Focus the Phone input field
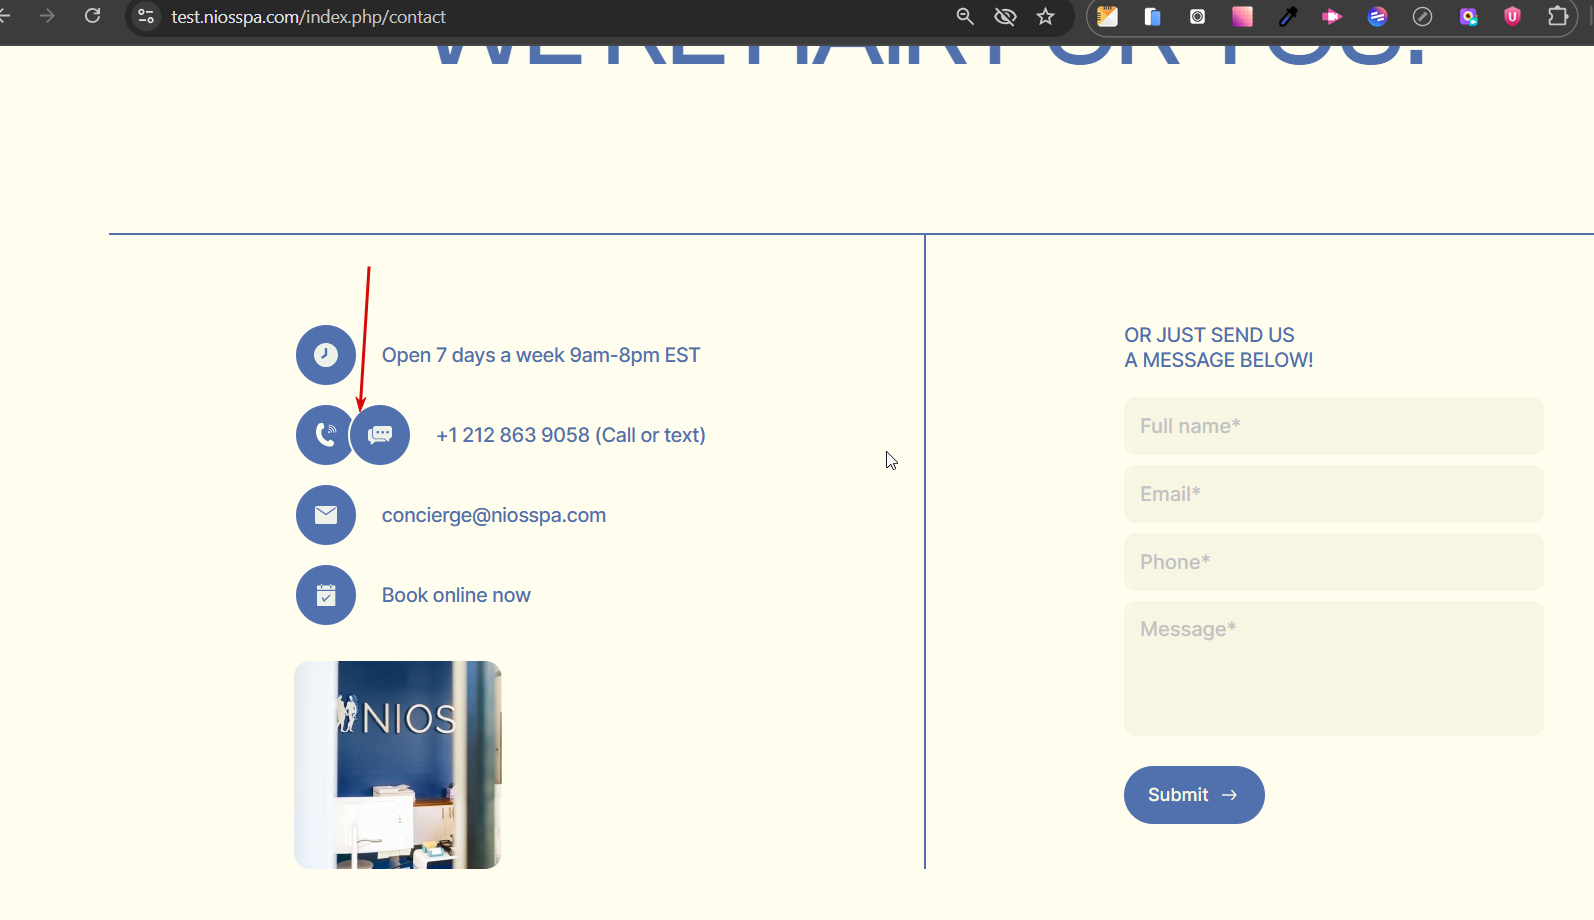This screenshot has width=1594, height=920. (1333, 562)
